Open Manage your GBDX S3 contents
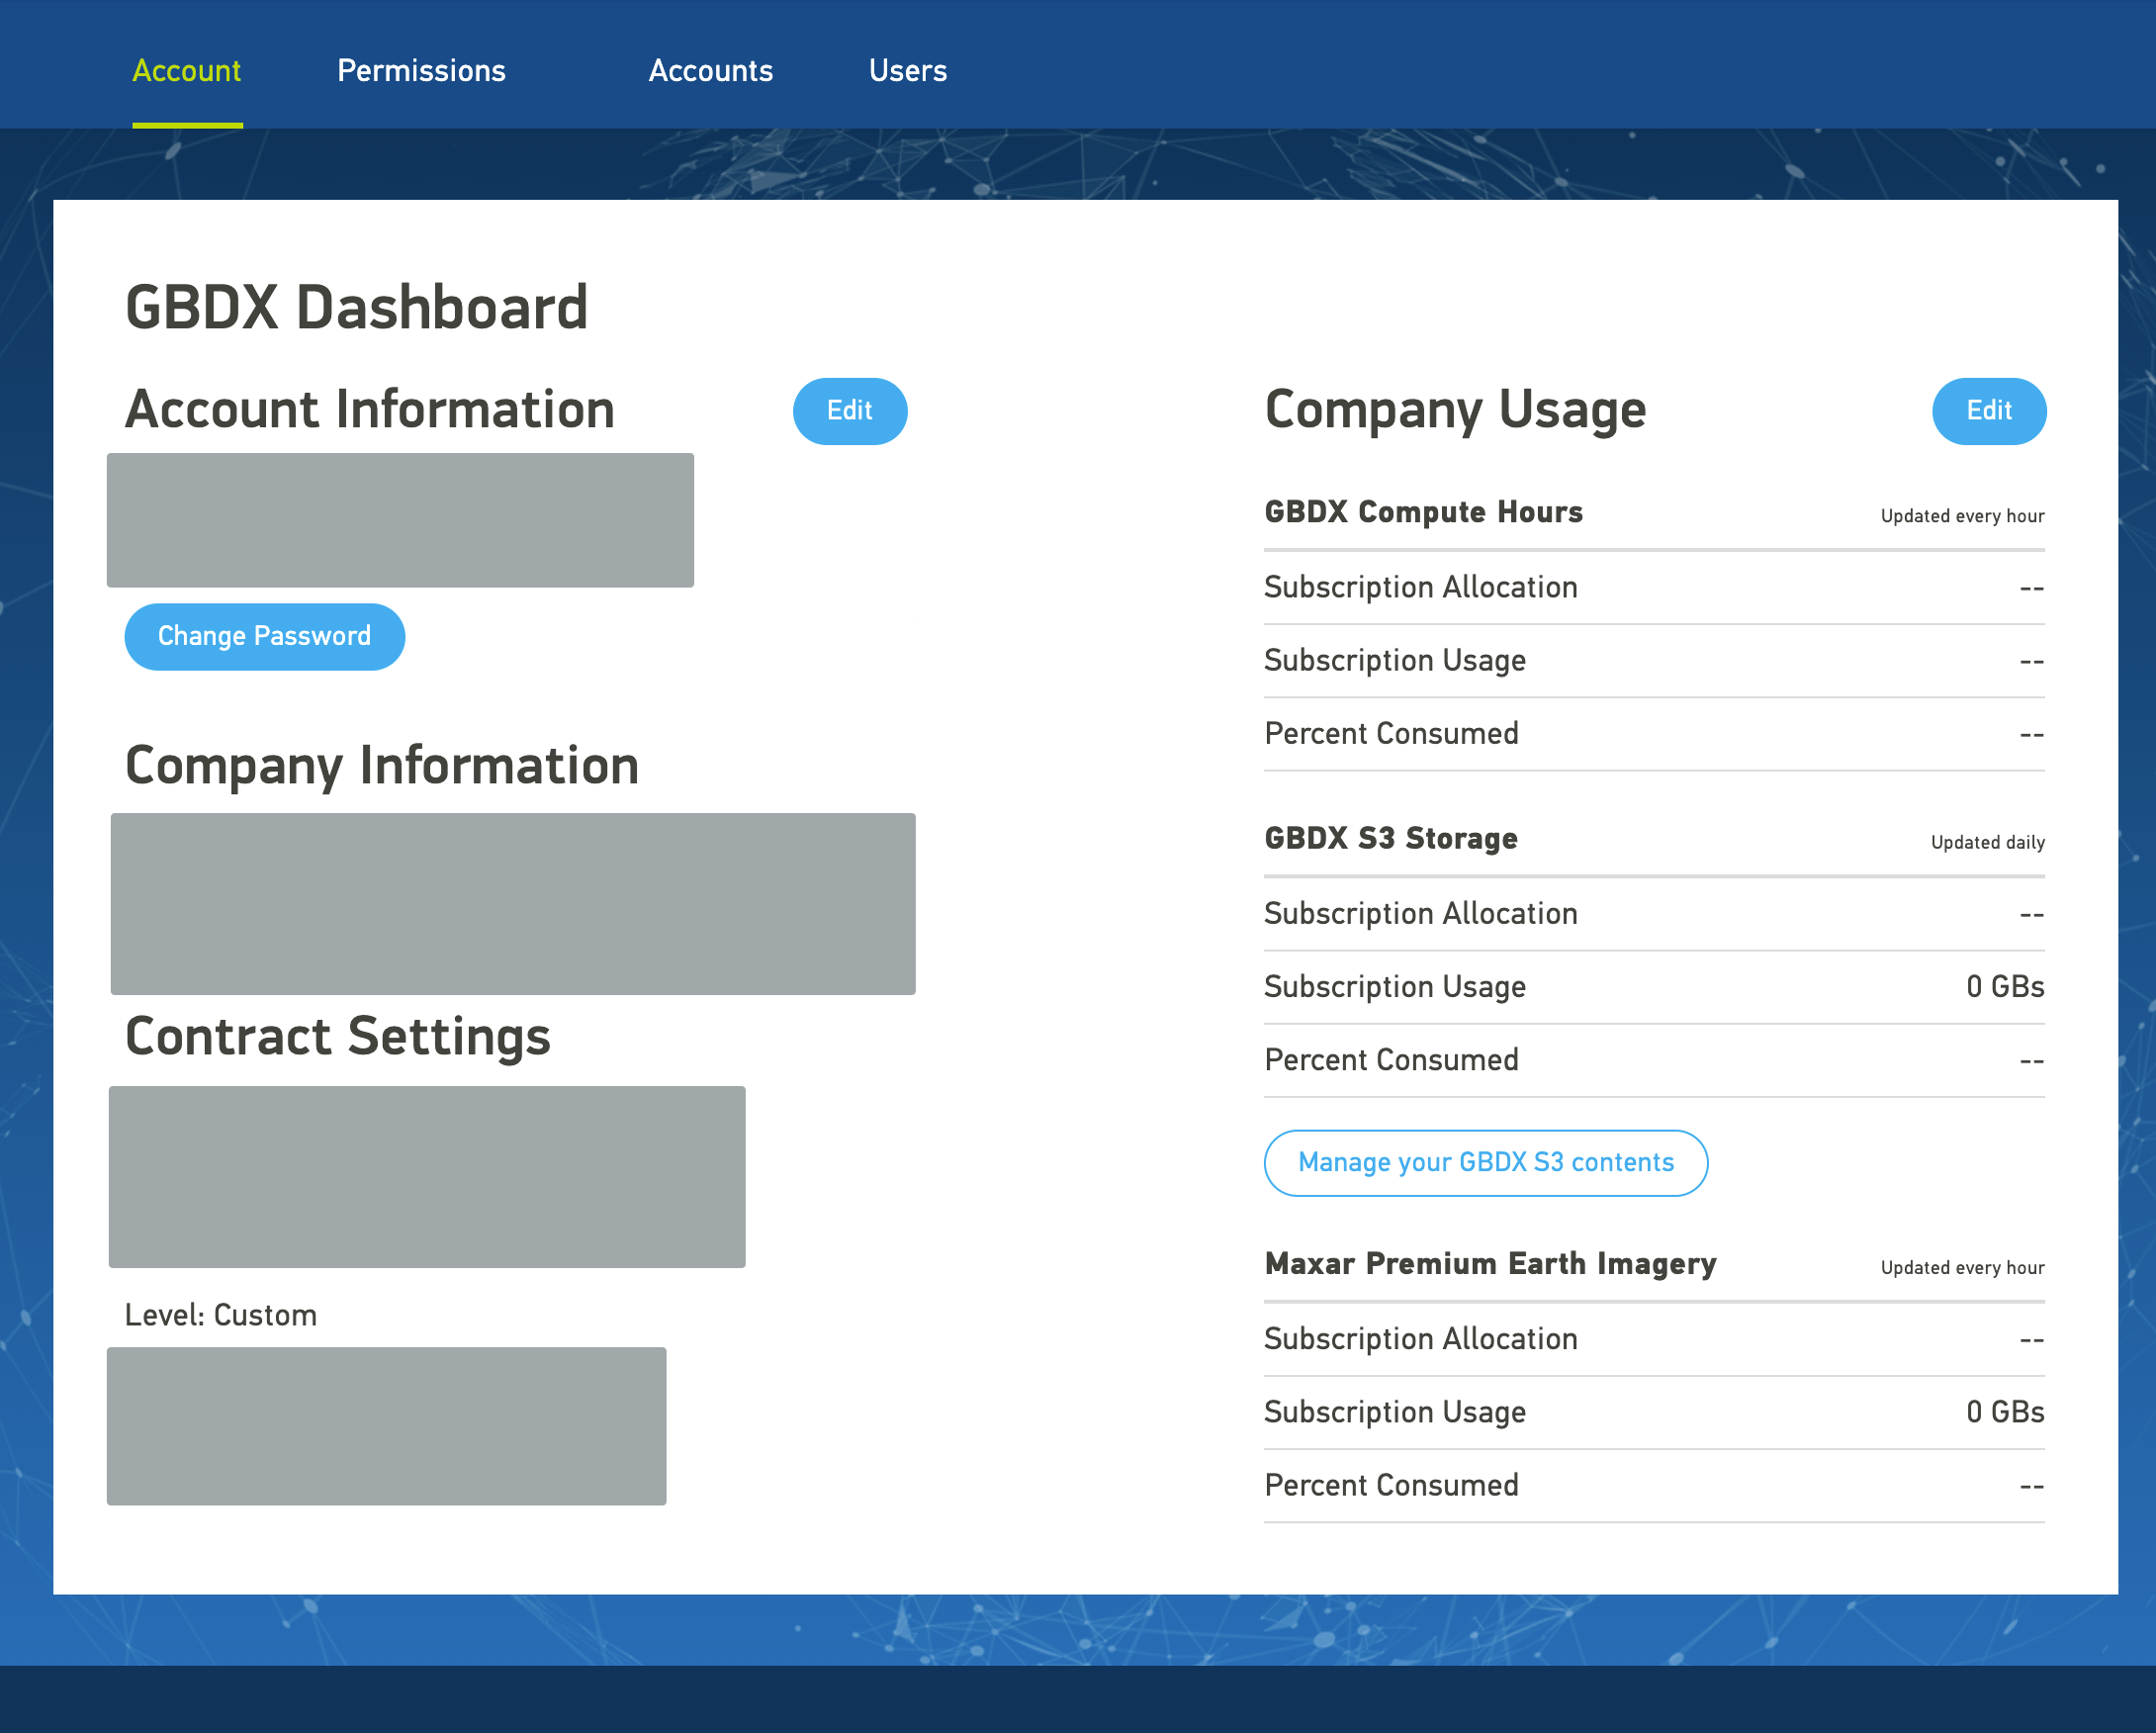2156x1733 pixels. [1486, 1163]
